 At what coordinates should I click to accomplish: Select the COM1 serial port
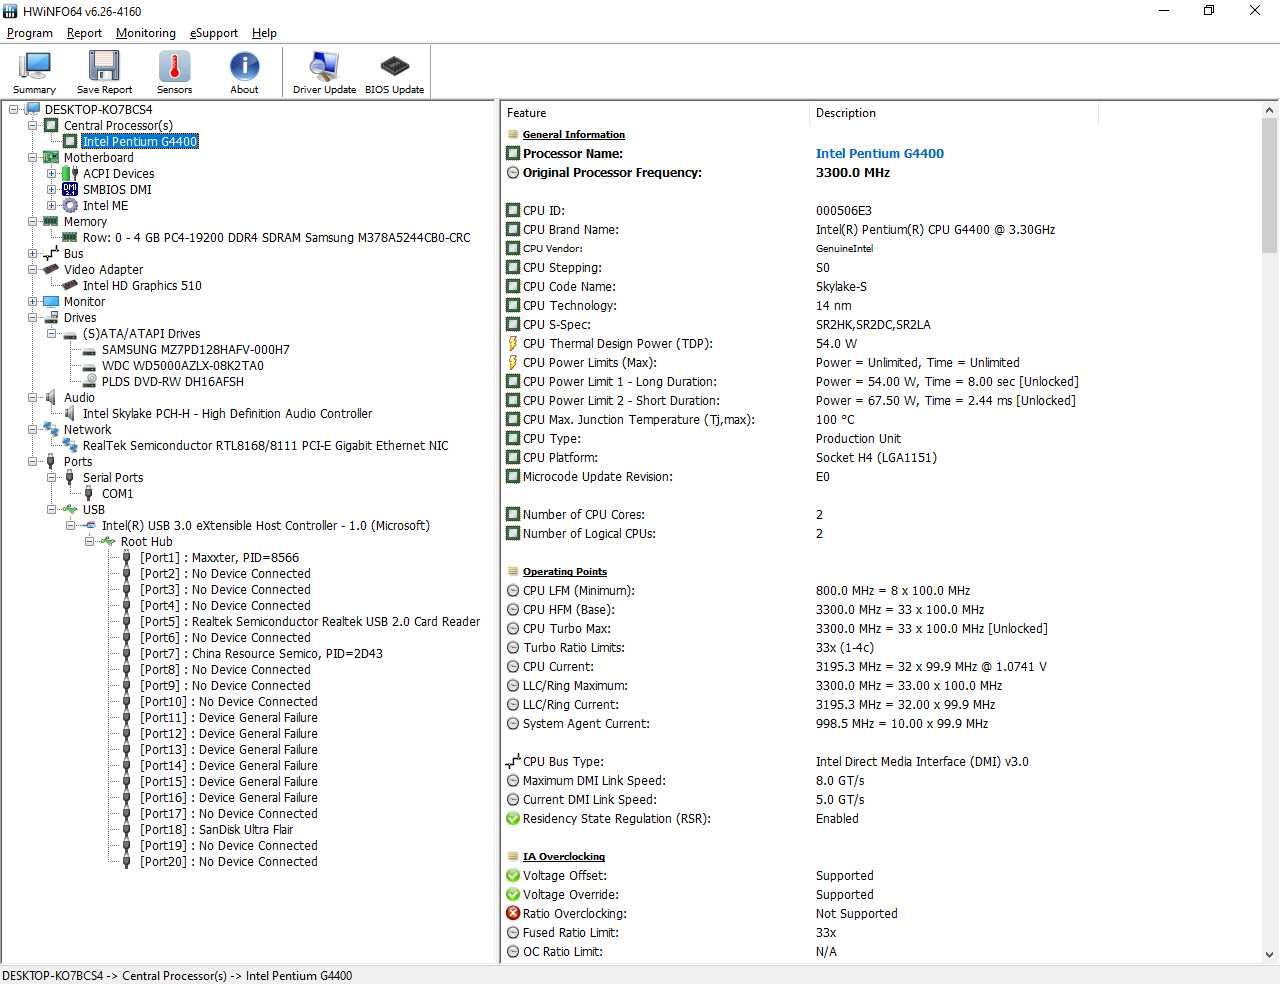117,493
